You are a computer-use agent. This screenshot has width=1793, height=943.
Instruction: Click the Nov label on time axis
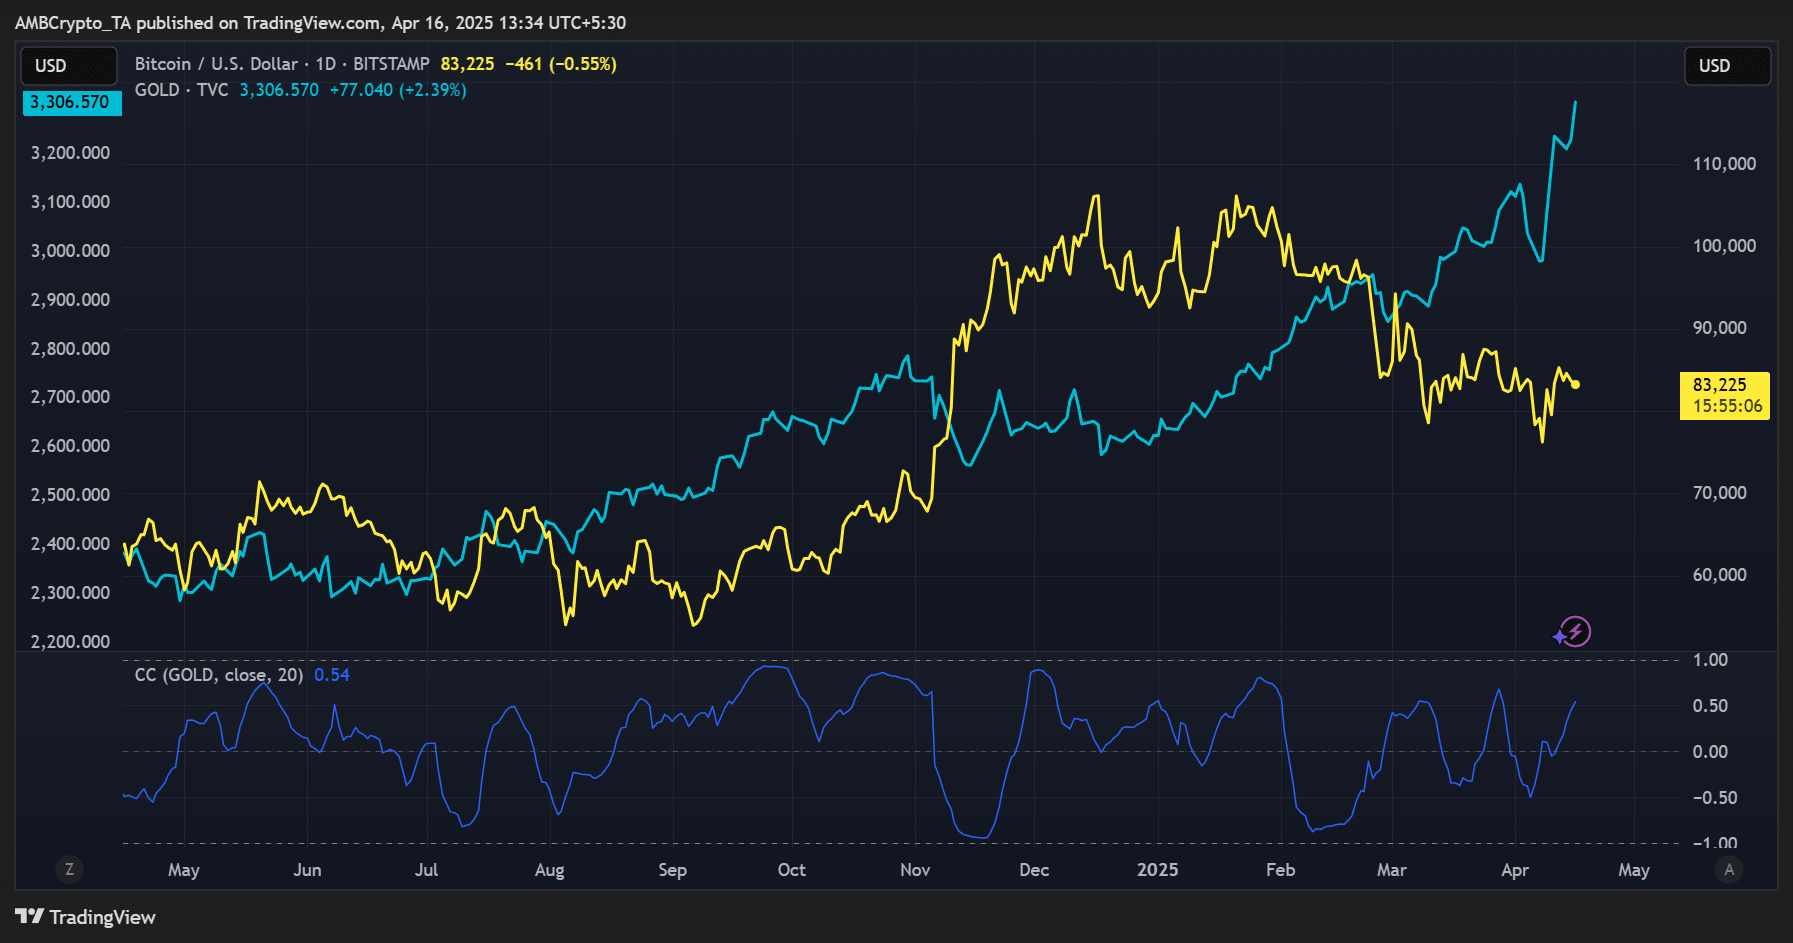point(915,870)
